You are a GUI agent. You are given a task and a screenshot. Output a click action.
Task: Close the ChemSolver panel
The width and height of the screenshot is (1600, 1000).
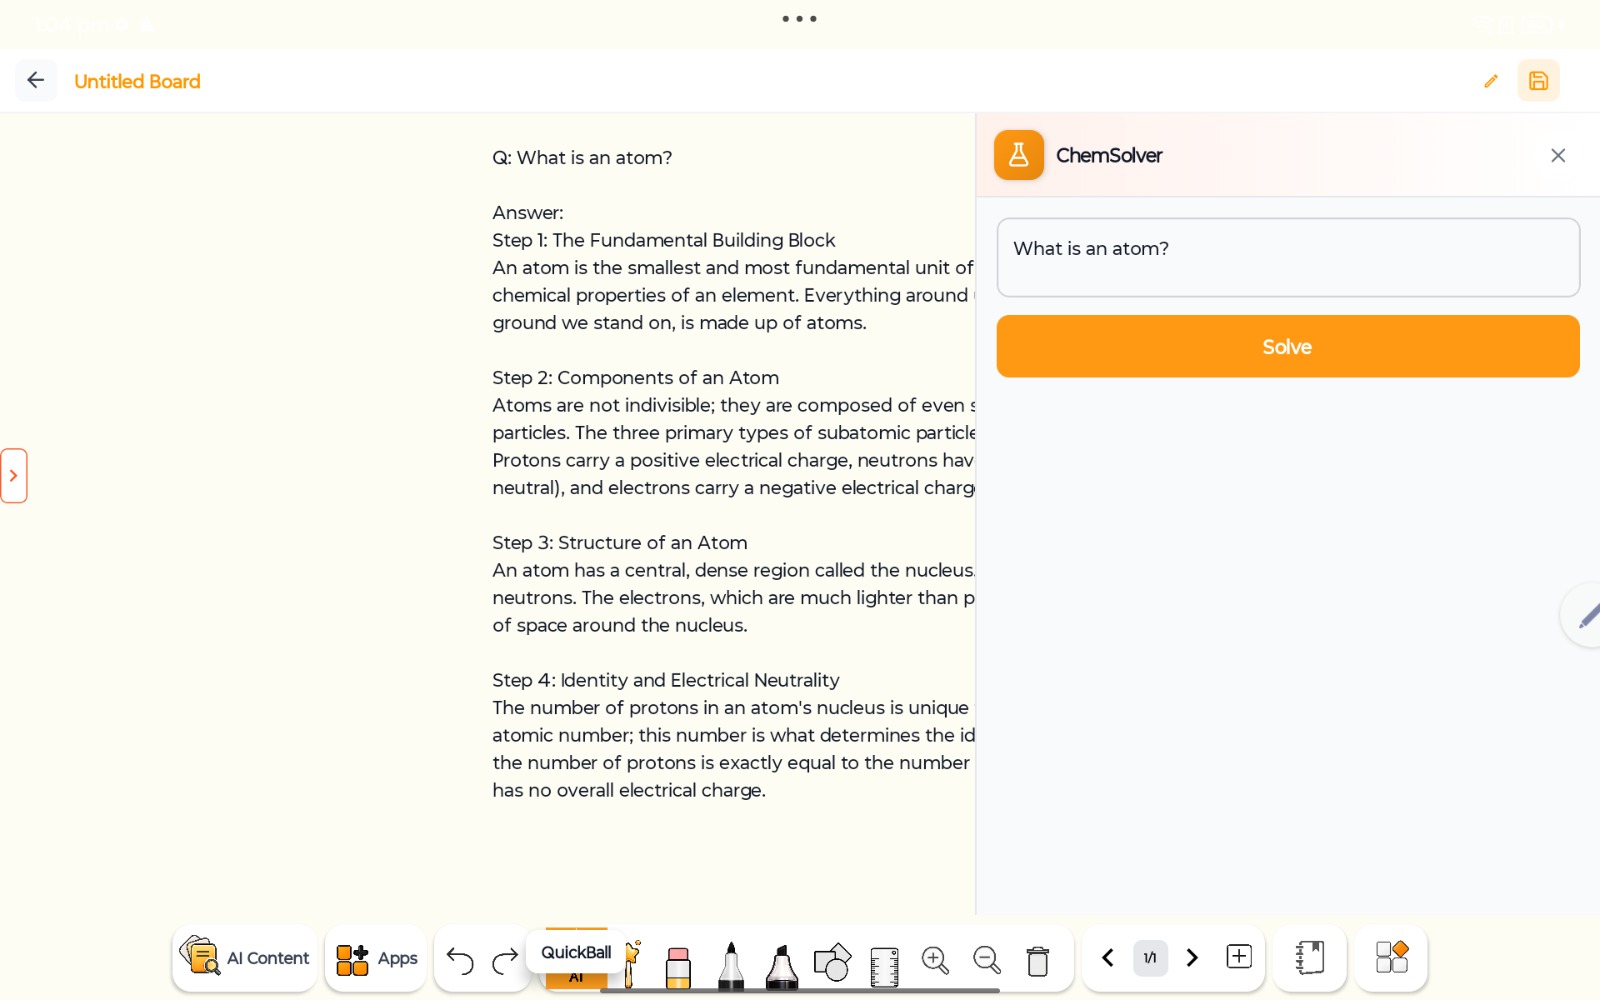pyautogui.click(x=1558, y=155)
